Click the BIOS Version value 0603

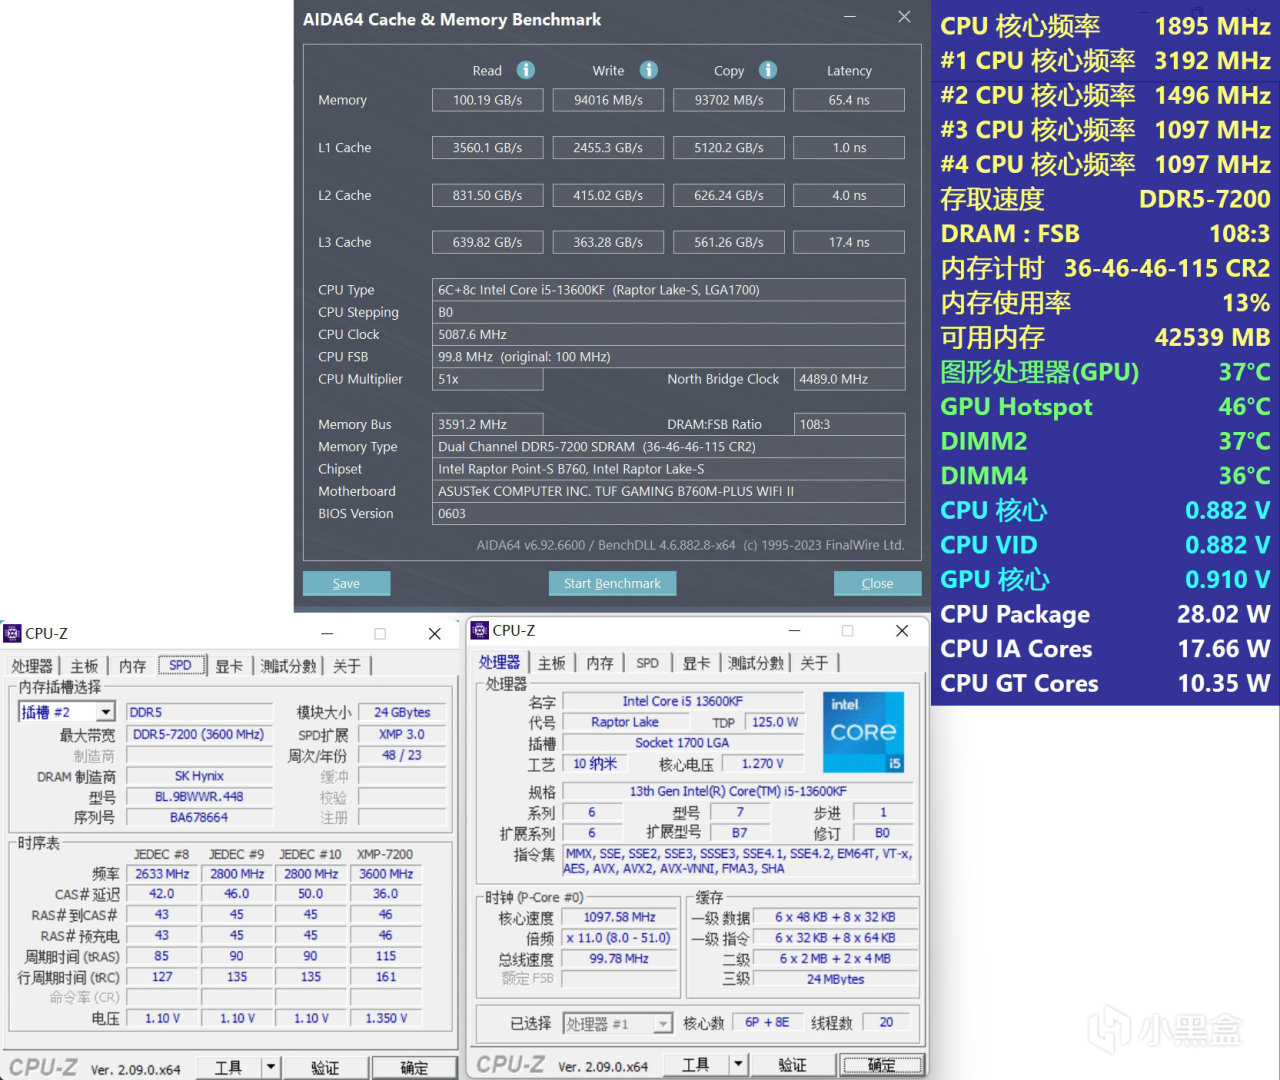click(669, 513)
